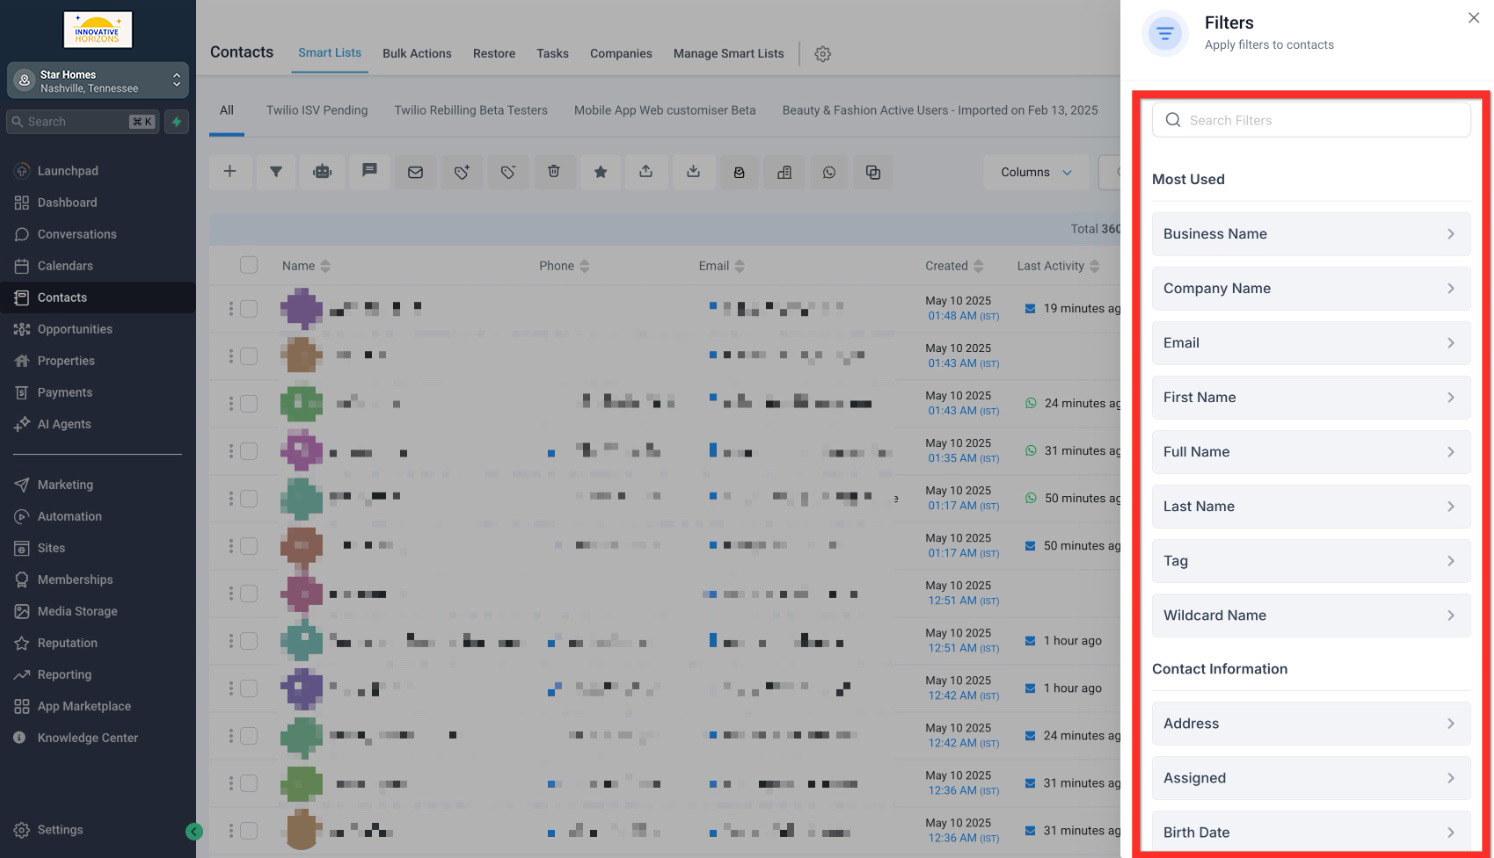Collapse sidebar with green arrow icon
Screen dimensions: 1494x858
(x=194, y=831)
